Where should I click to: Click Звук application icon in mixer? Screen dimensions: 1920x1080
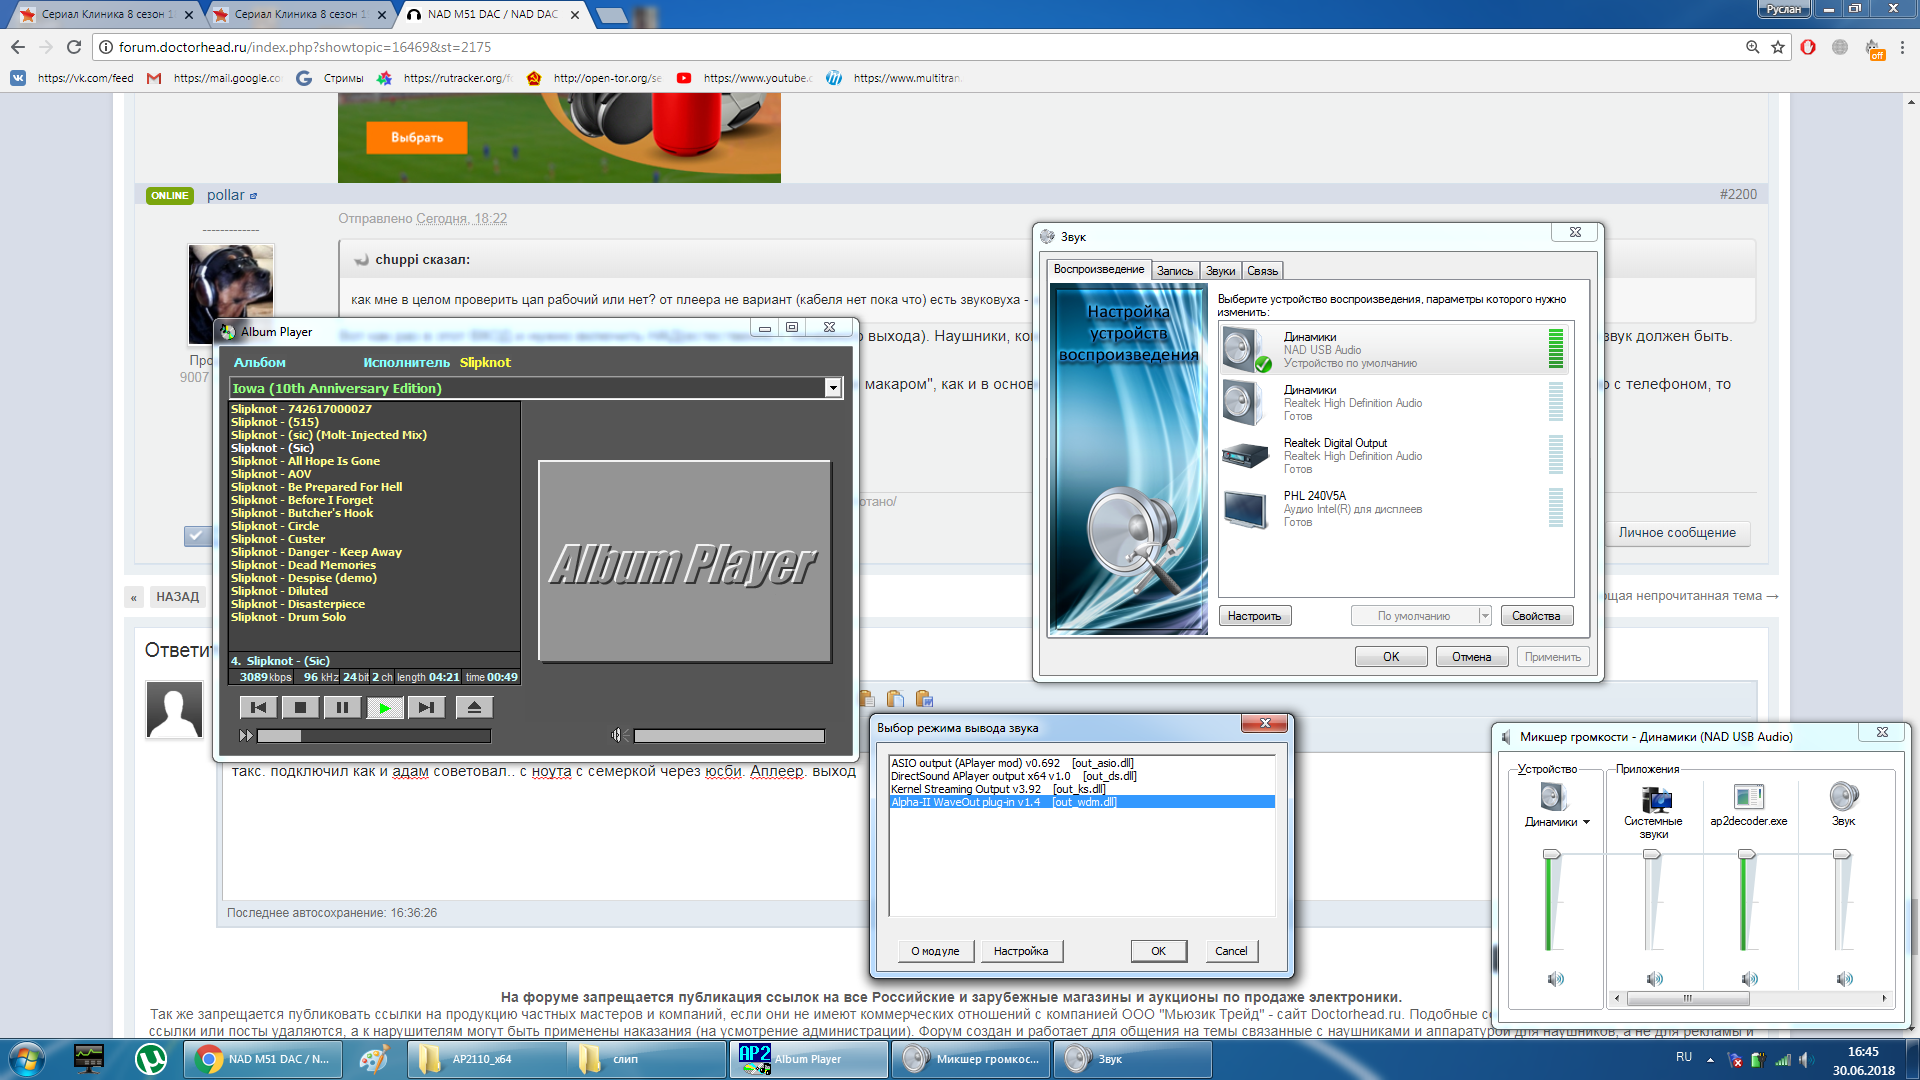click(x=1843, y=797)
